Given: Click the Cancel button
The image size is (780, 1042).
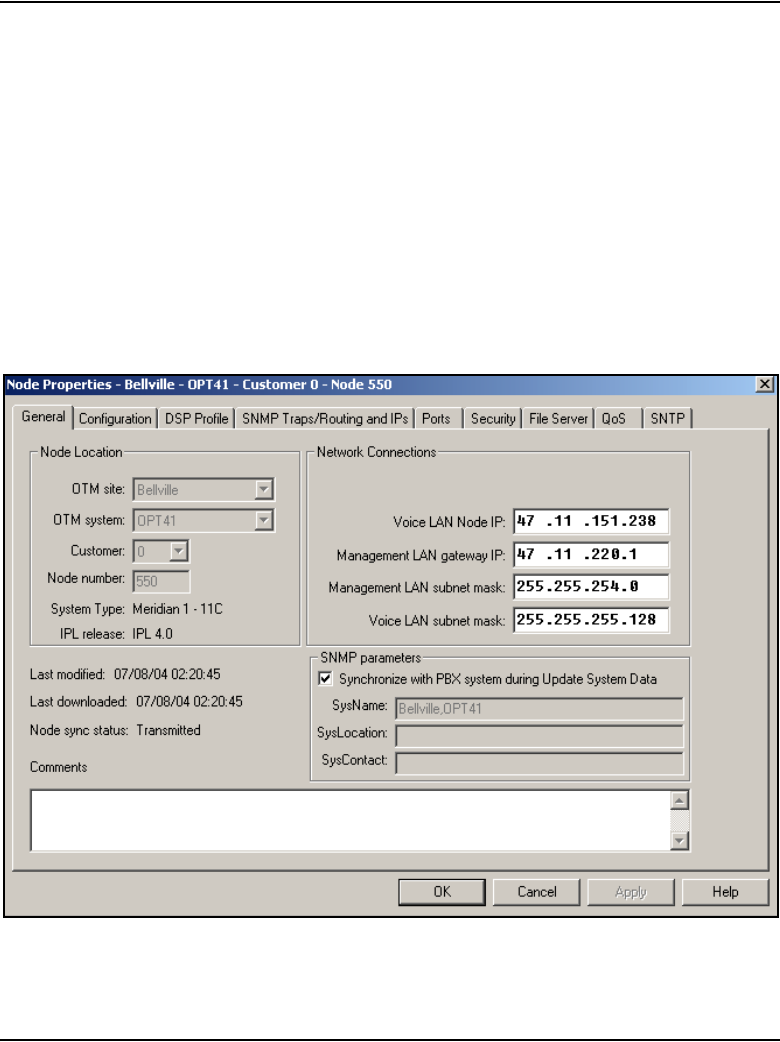Looking at the screenshot, I should point(537,892).
